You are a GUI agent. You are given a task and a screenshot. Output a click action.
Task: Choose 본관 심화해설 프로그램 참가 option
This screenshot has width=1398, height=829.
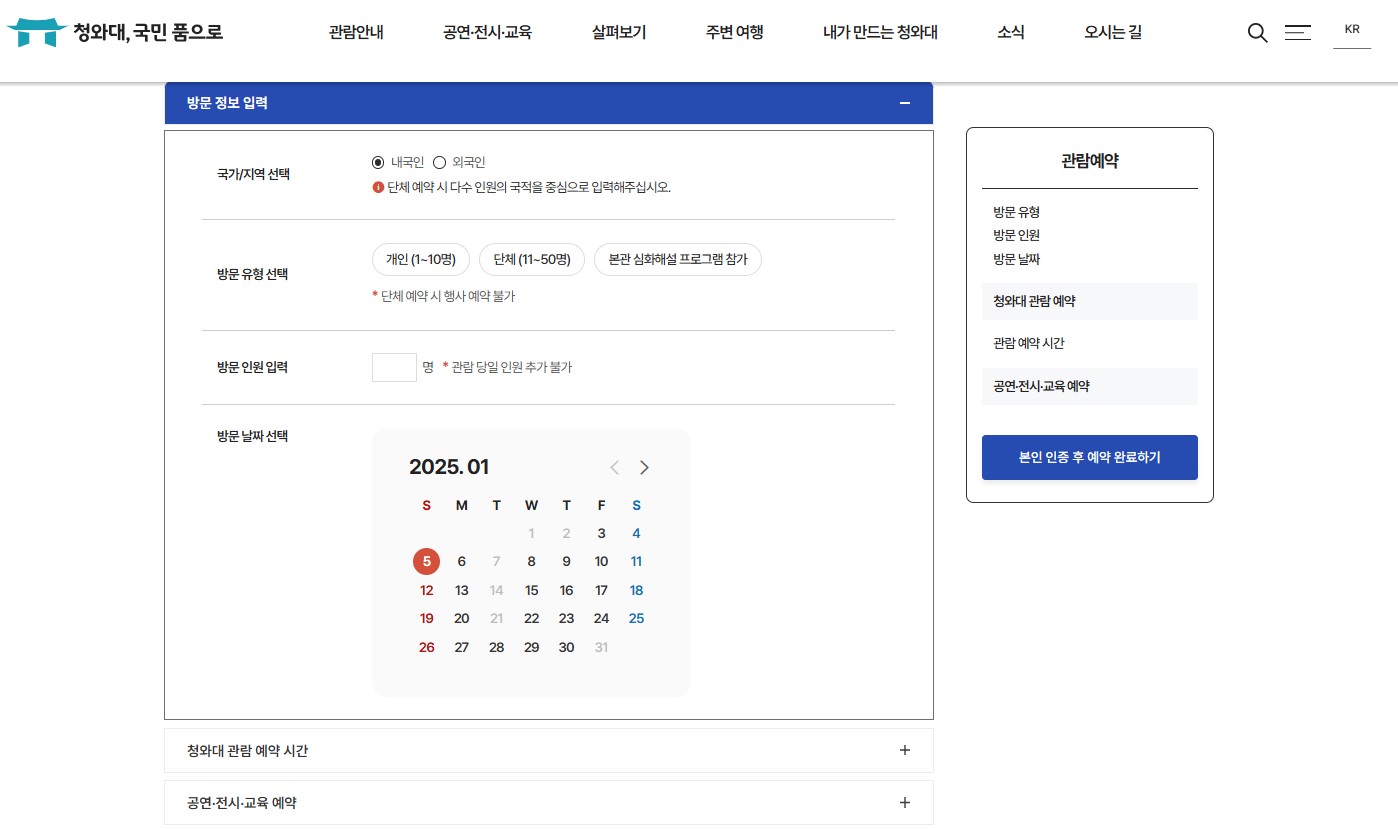pyautogui.click(x=677, y=259)
